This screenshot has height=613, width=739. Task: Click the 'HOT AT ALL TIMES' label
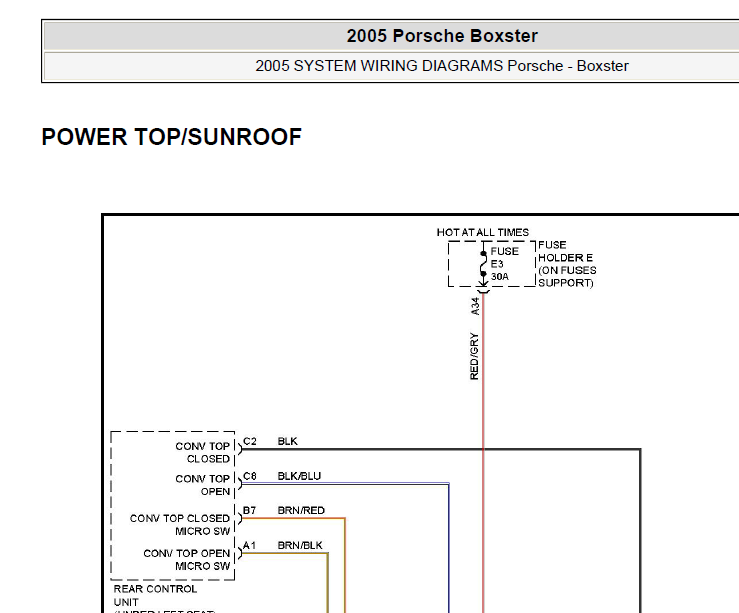[x=483, y=232]
